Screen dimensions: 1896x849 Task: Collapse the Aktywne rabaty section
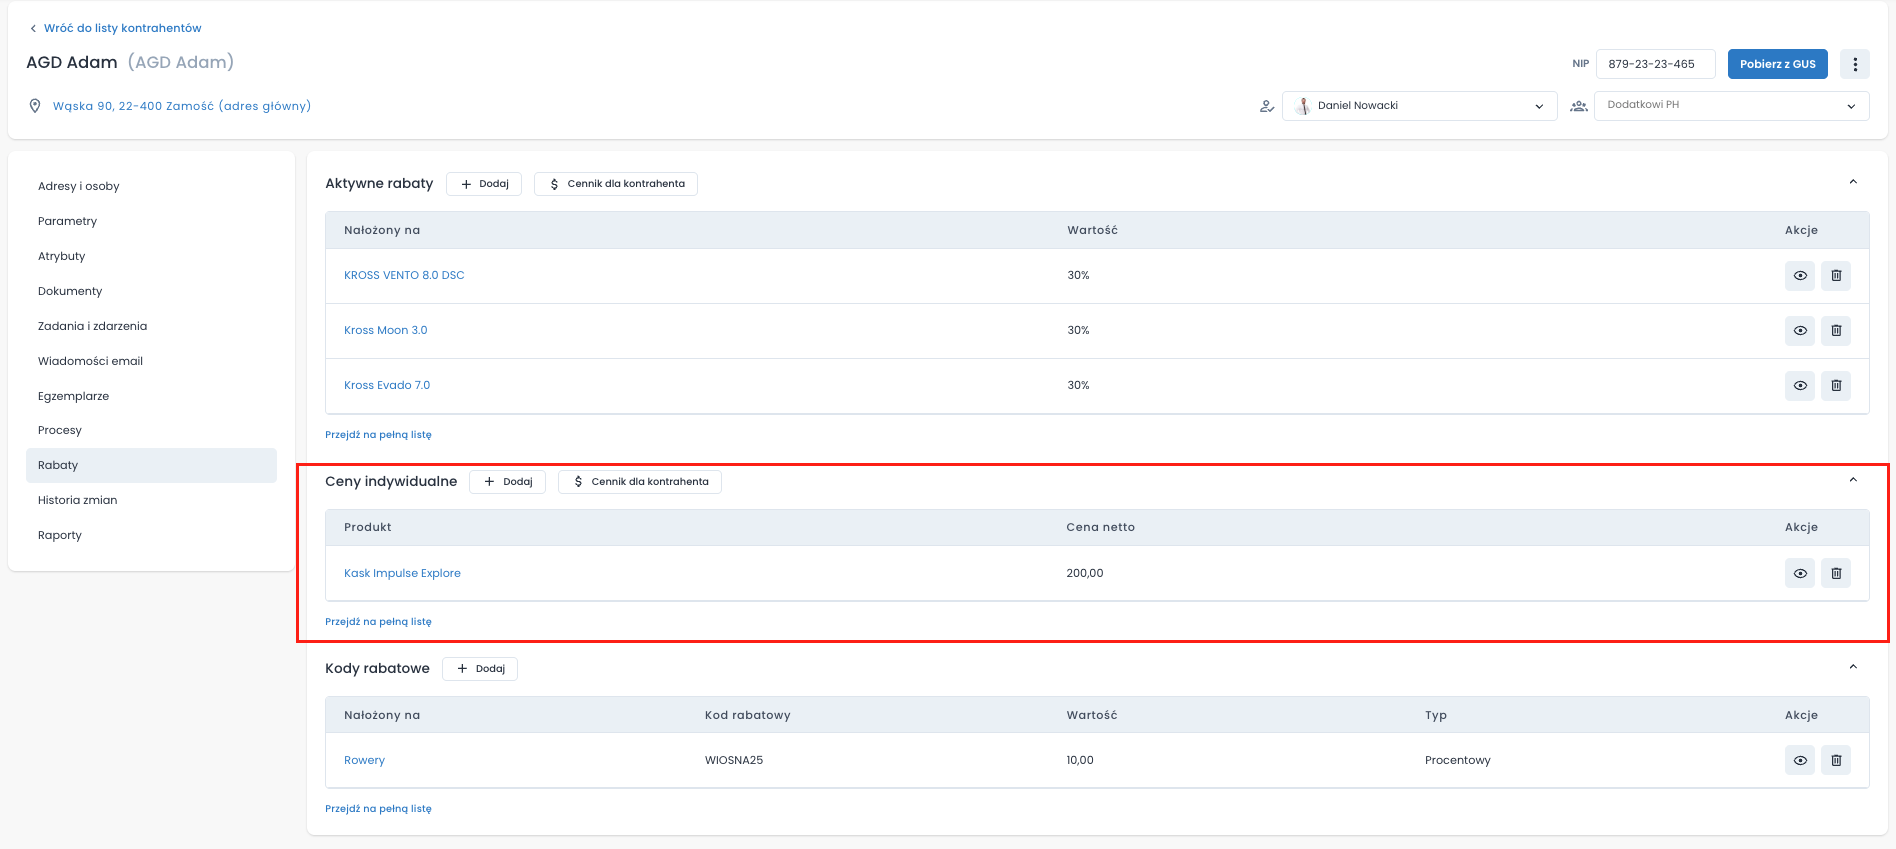[1852, 182]
